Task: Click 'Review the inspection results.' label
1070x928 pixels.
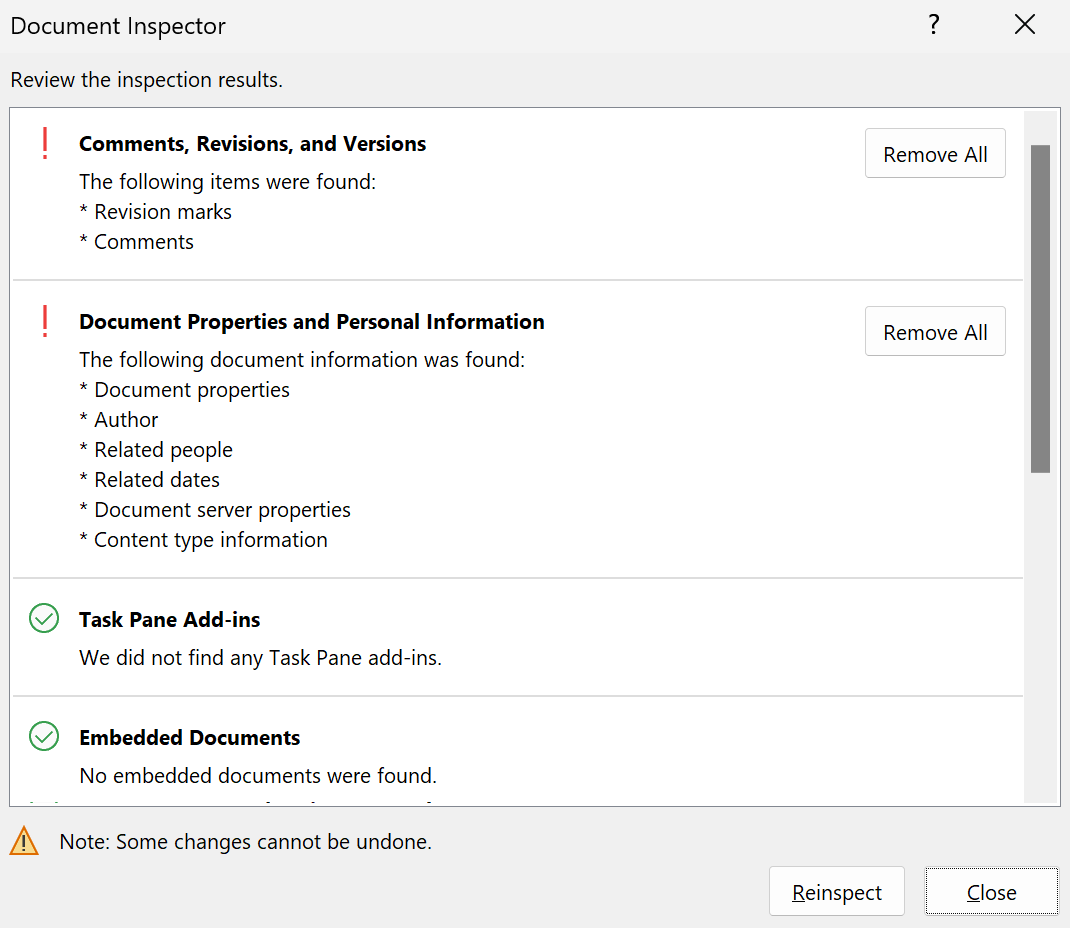Action: point(147,80)
